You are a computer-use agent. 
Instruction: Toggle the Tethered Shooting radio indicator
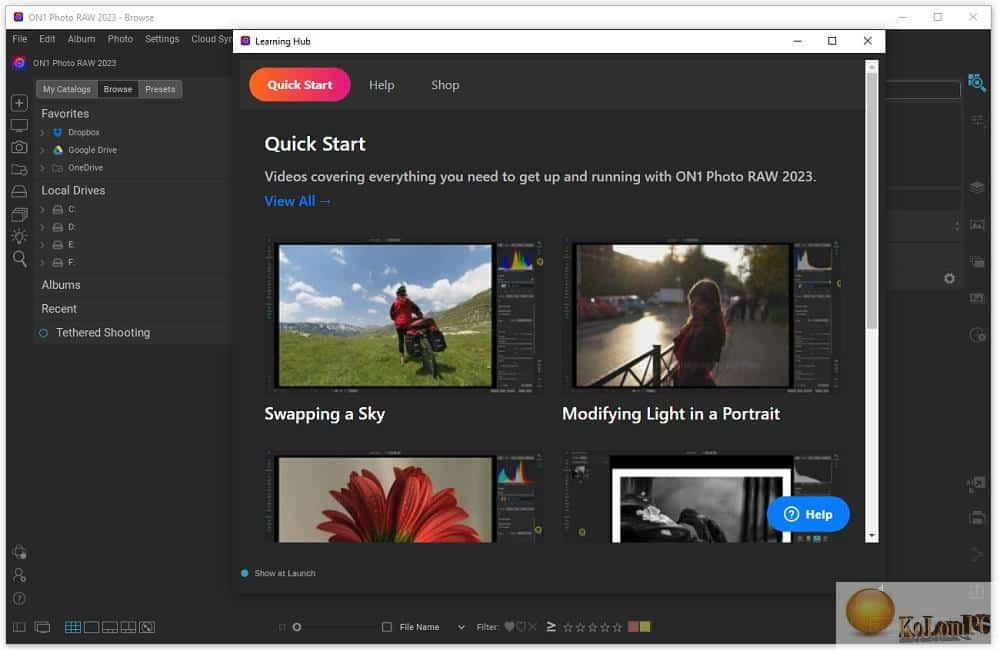43,333
